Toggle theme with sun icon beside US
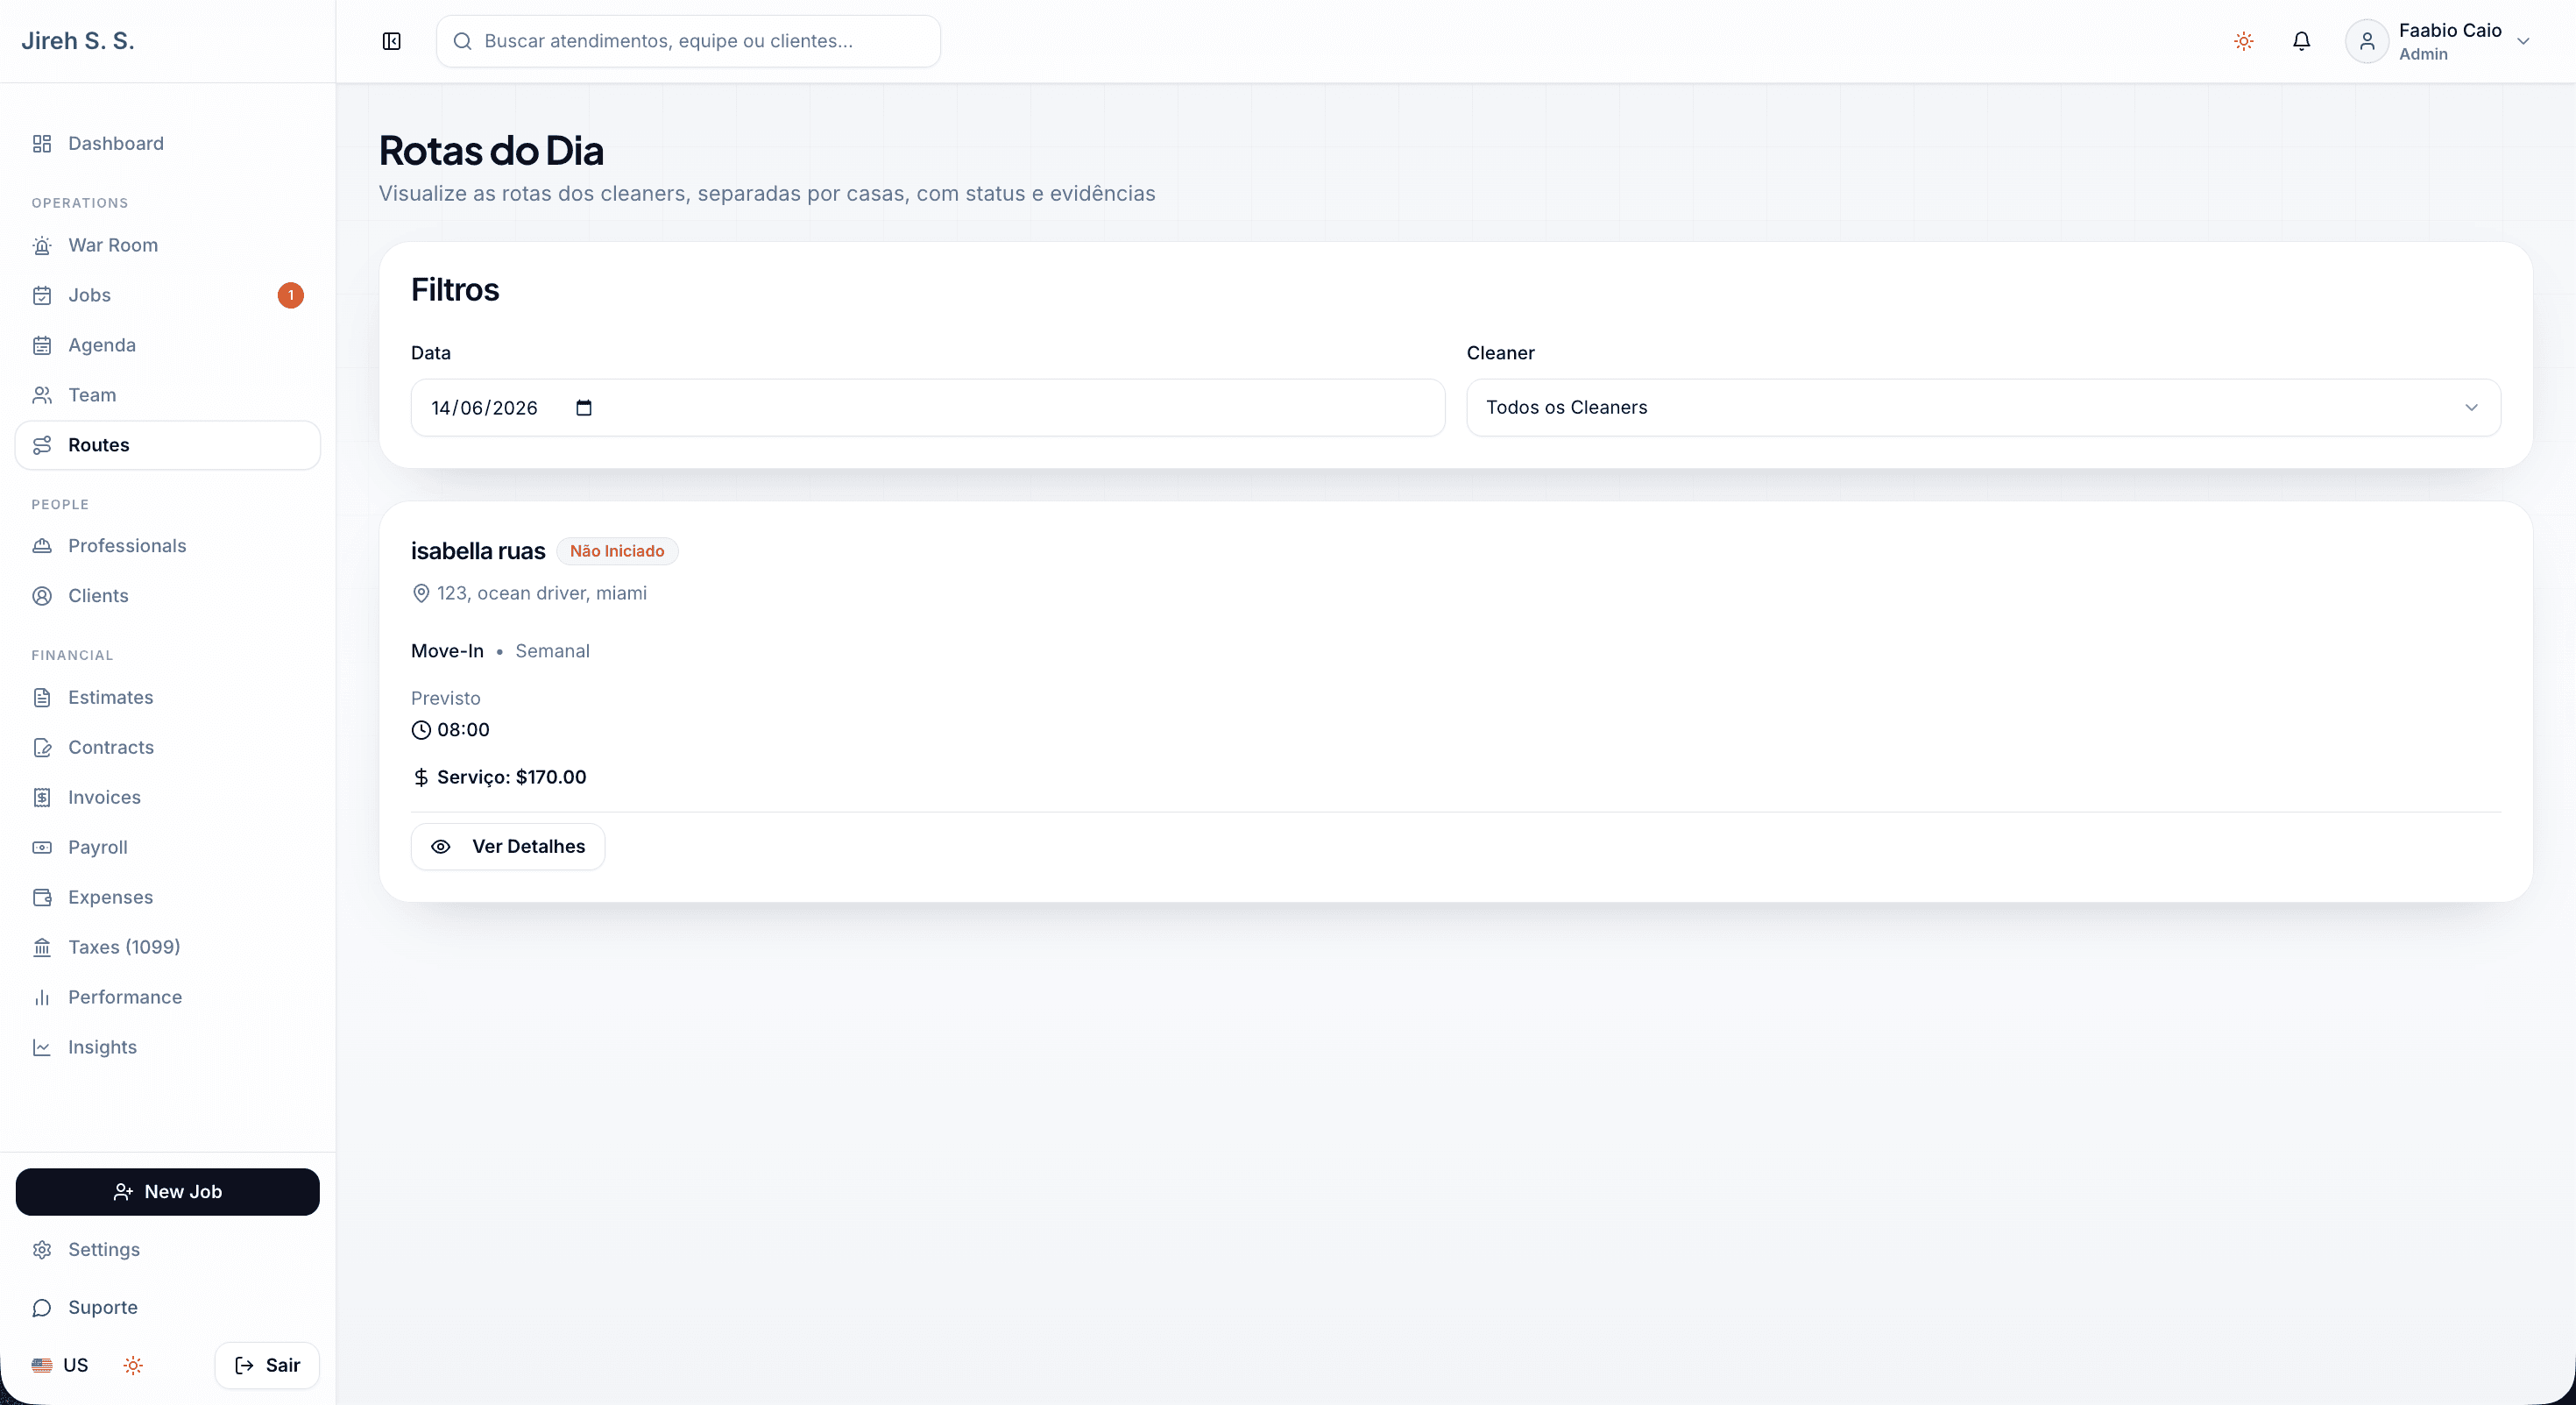The image size is (2576, 1405). [133, 1365]
